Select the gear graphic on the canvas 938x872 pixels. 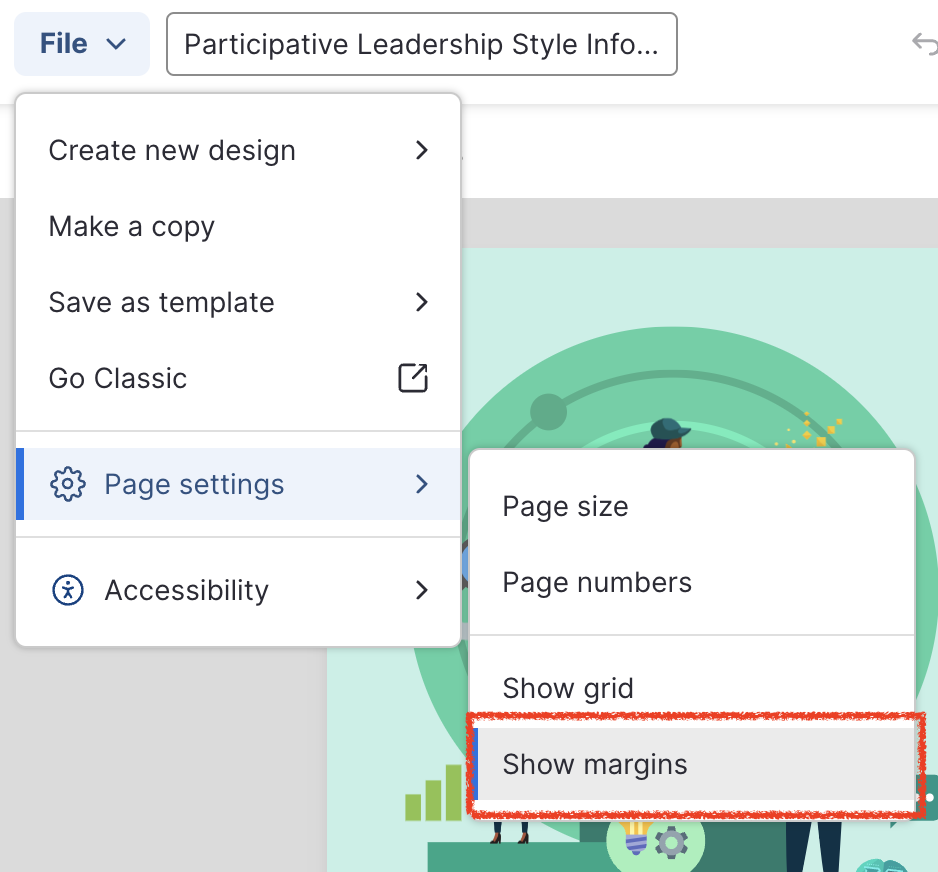click(671, 843)
